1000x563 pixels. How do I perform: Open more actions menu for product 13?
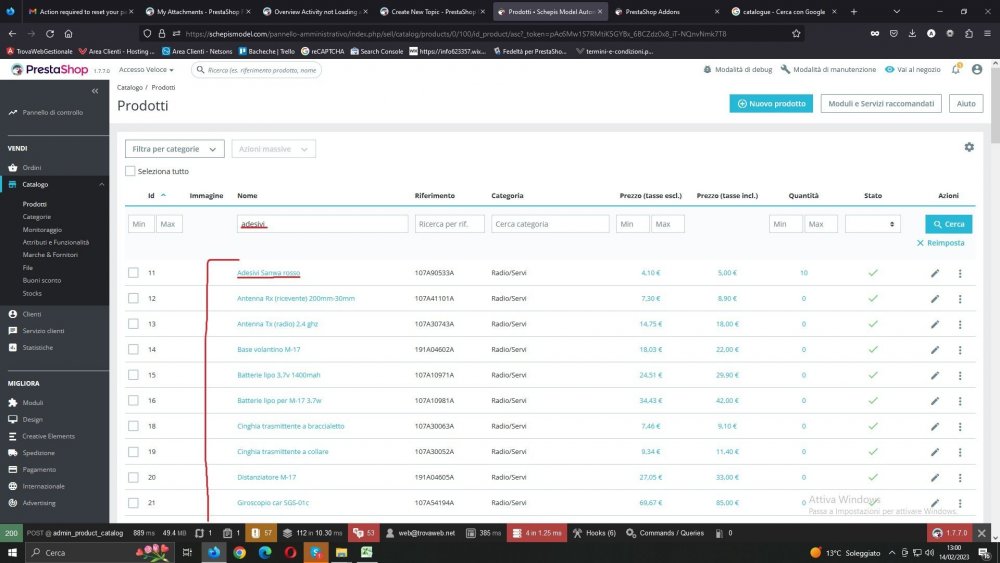[x=960, y=324]
